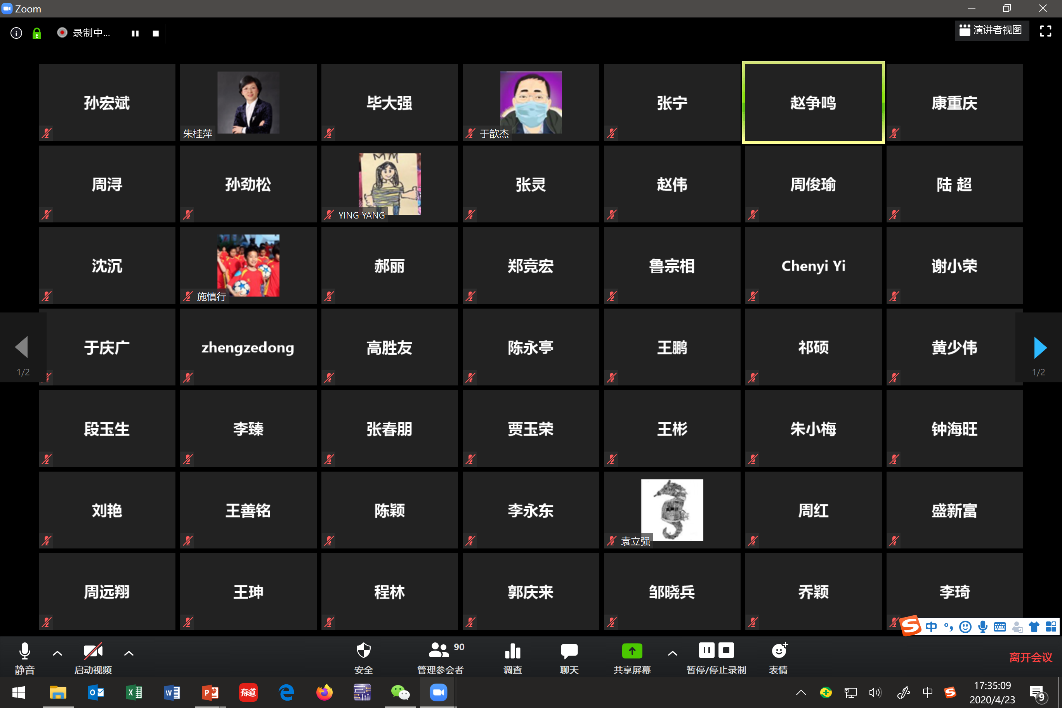Click the green Share Screen (共享屏幕) icon
This screenshot has height=708, width=1062.
631,651
